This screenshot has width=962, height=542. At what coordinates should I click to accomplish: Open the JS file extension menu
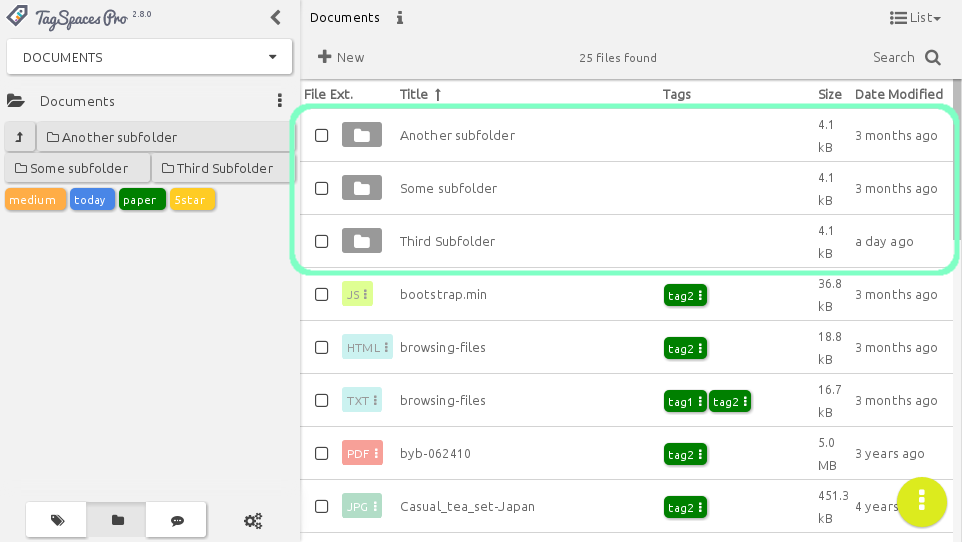[357, 294]
